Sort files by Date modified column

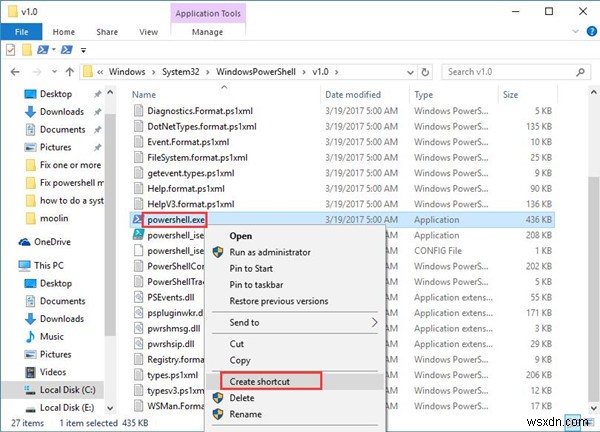click(353, 95)
